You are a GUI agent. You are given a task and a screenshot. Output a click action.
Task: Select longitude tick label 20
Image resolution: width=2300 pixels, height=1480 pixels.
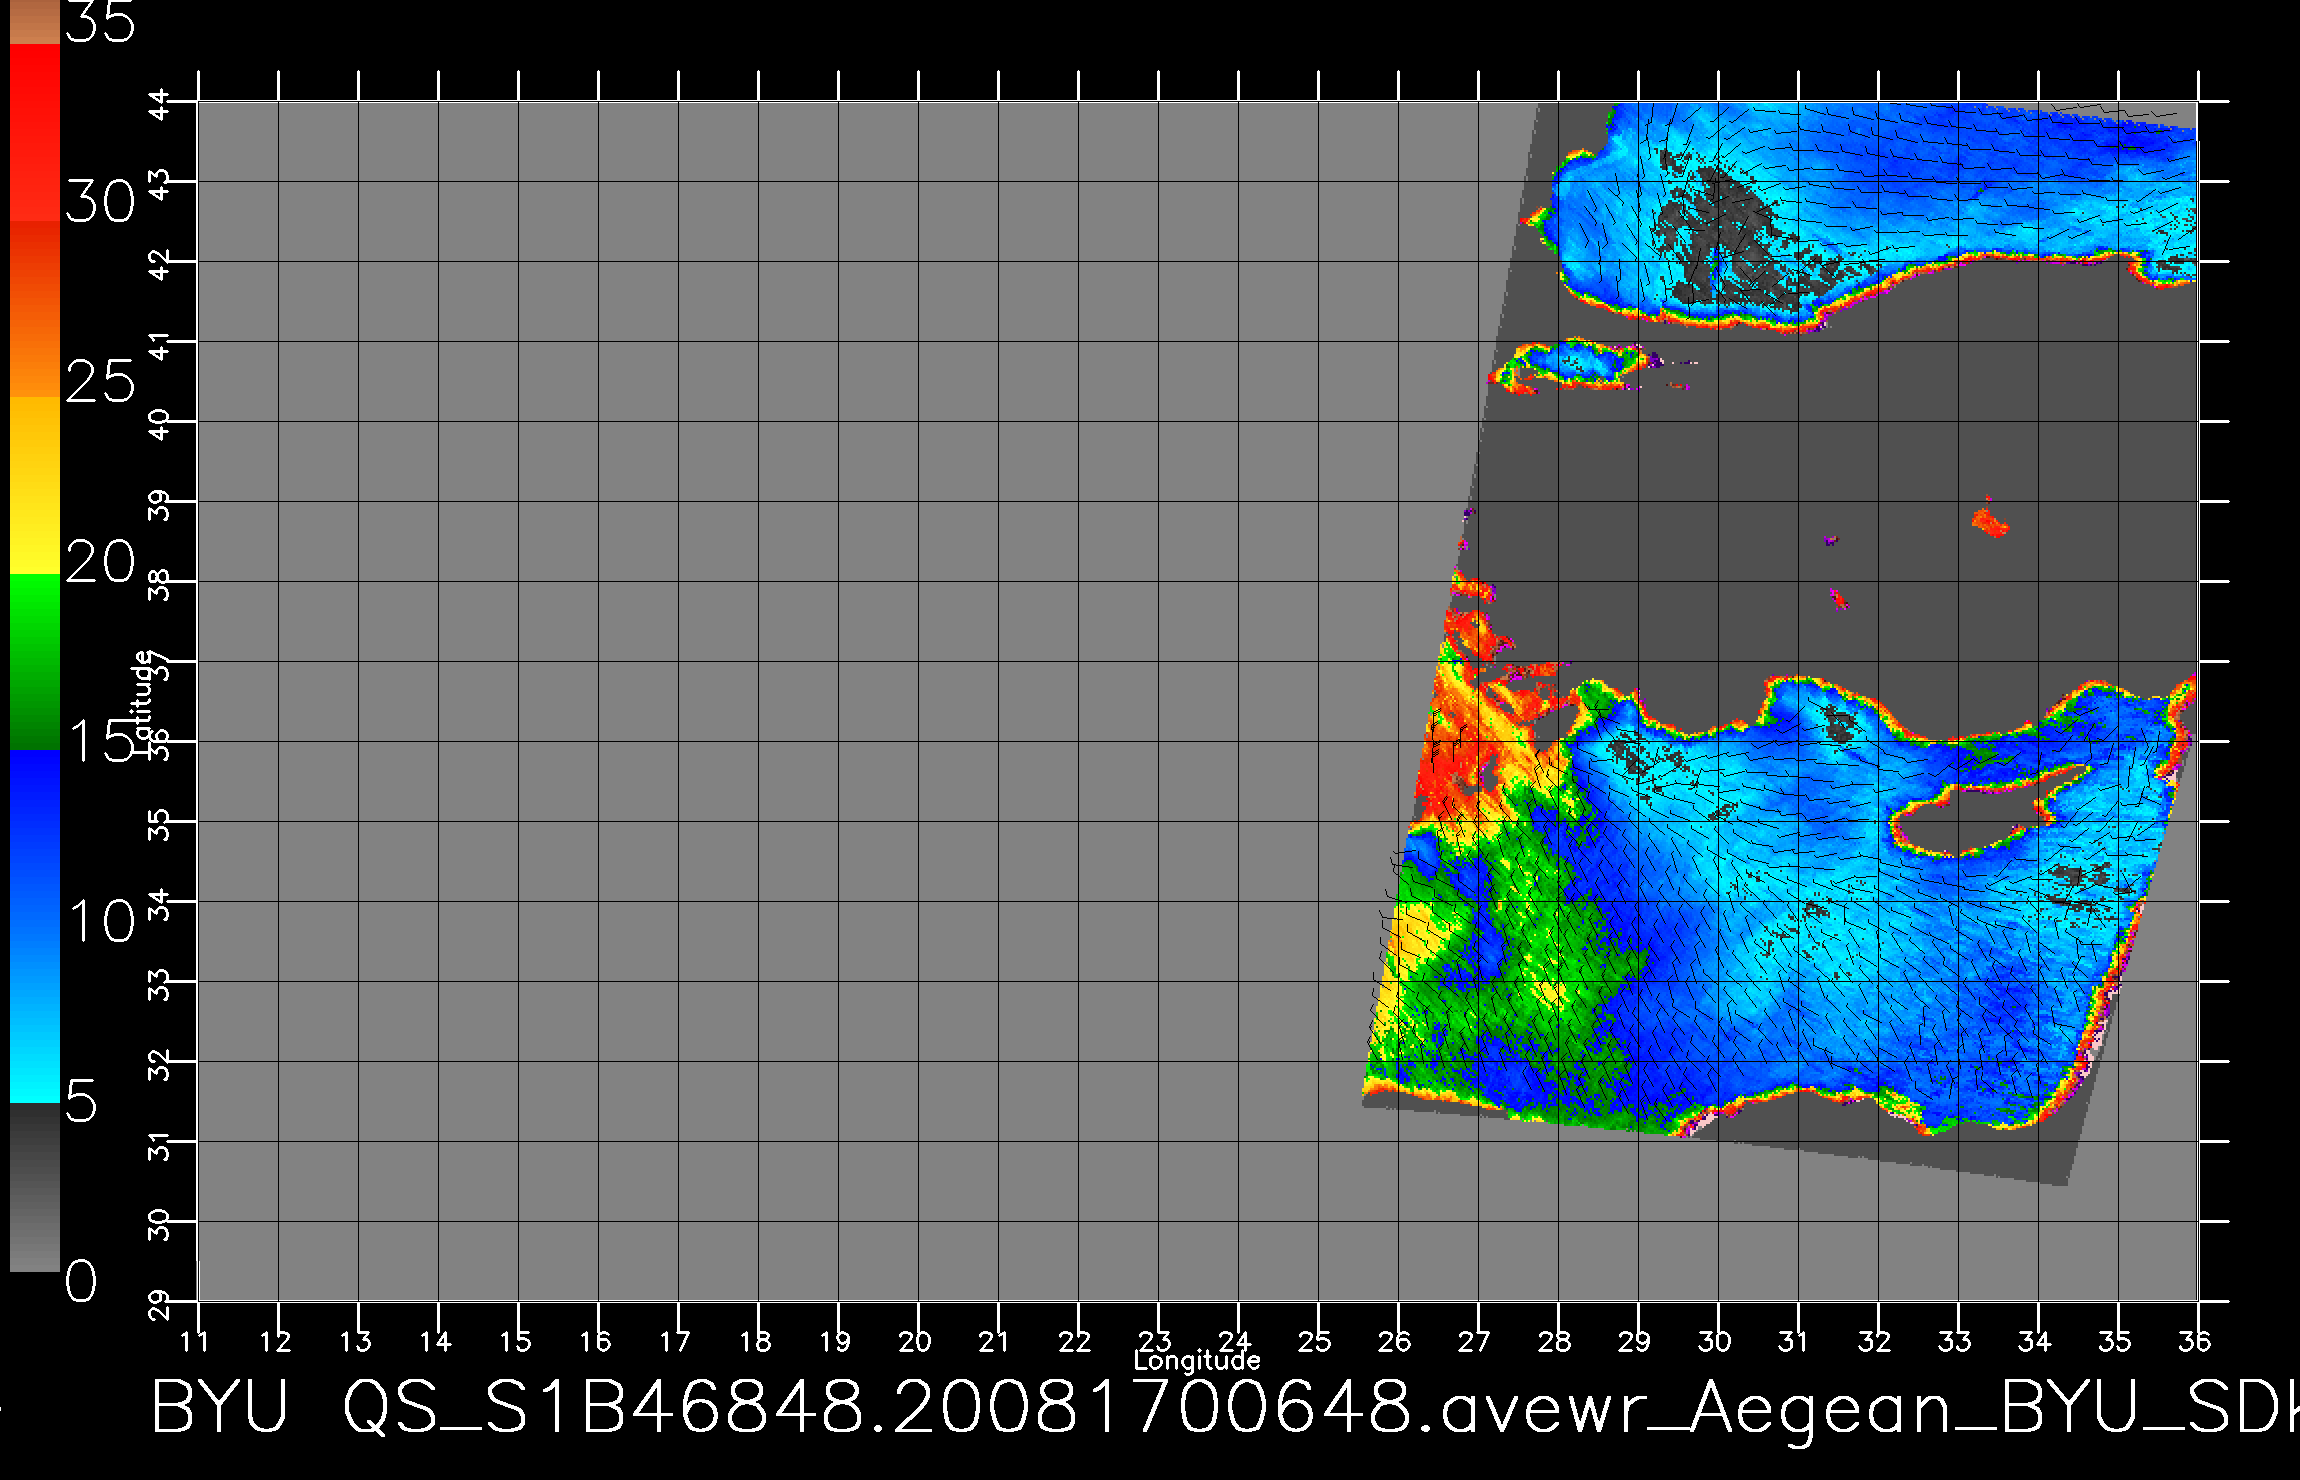[x=916, y=1341]
